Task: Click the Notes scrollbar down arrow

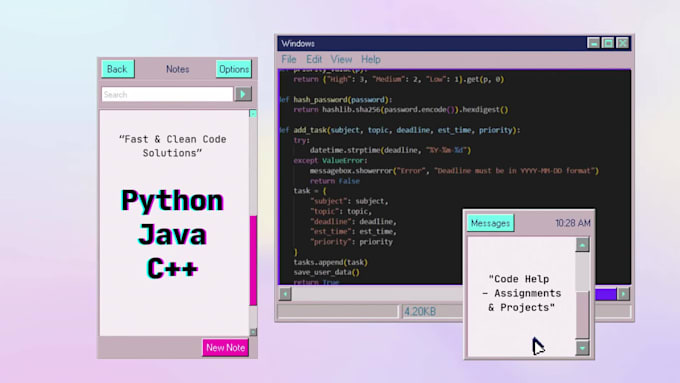Action: pyautogui.click(x=253, y=332)
